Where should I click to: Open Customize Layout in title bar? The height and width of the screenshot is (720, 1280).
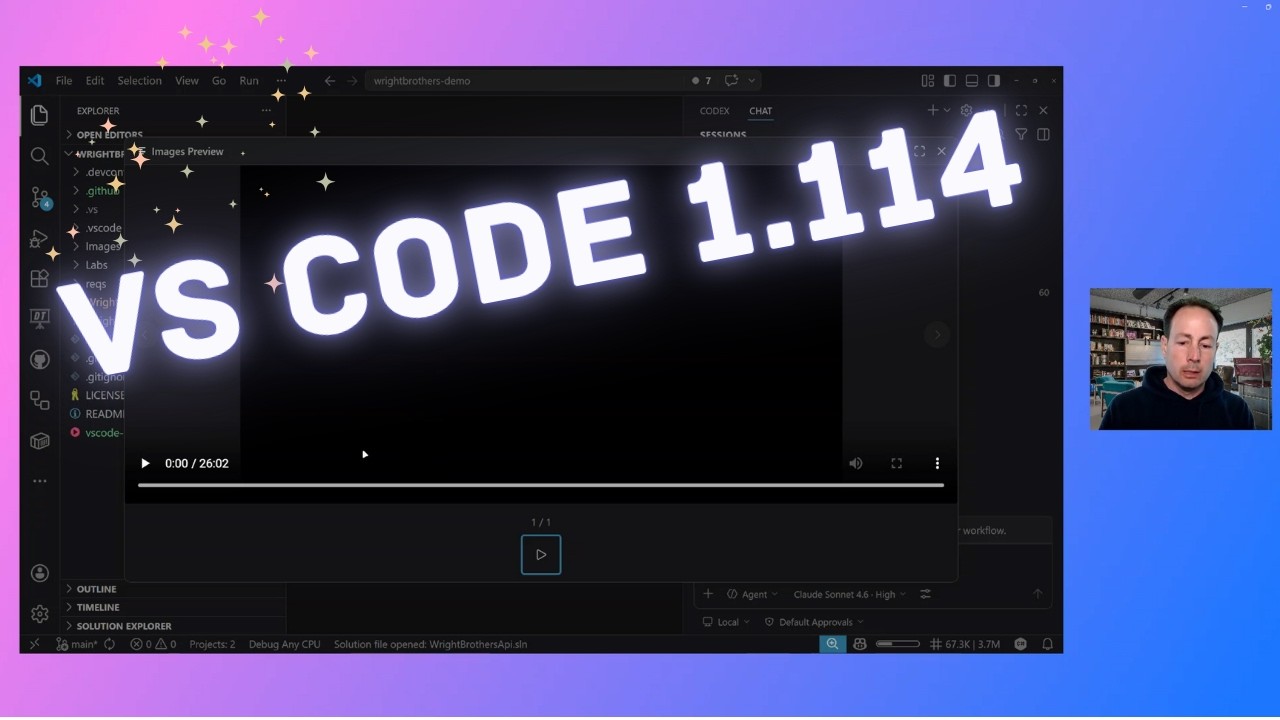point(928,81)
